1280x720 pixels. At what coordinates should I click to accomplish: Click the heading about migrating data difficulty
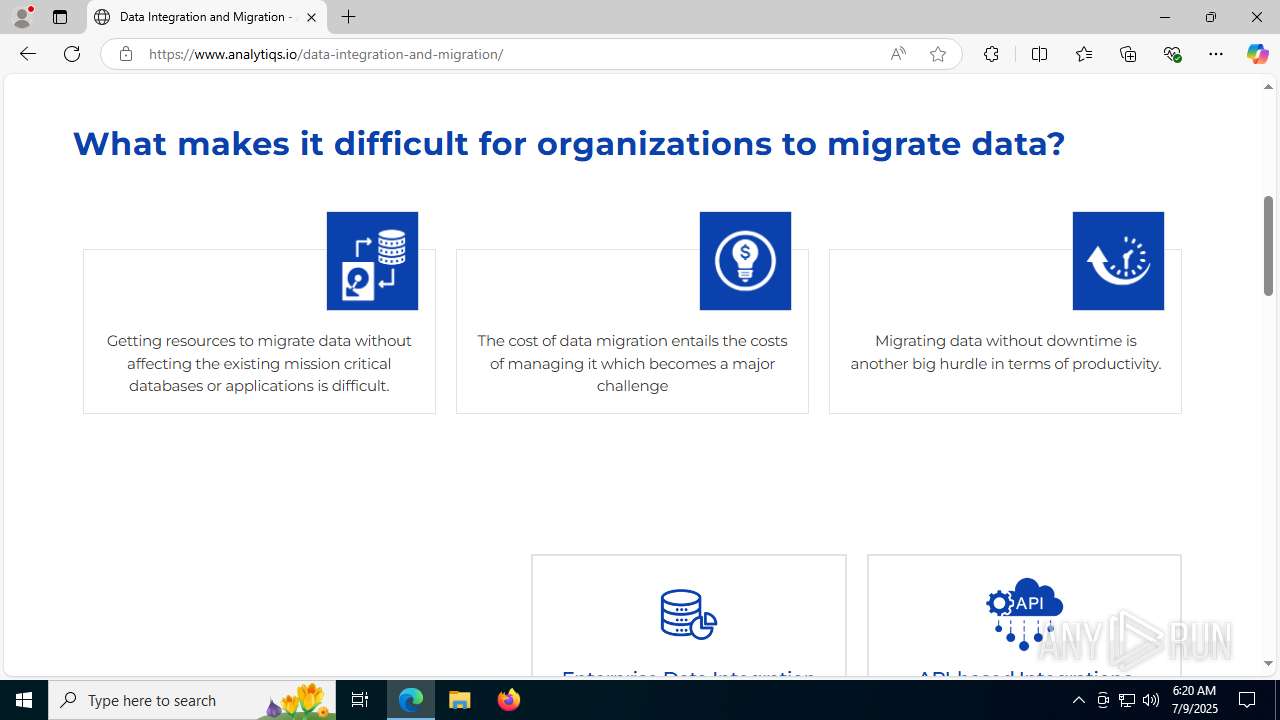[569, 144]
